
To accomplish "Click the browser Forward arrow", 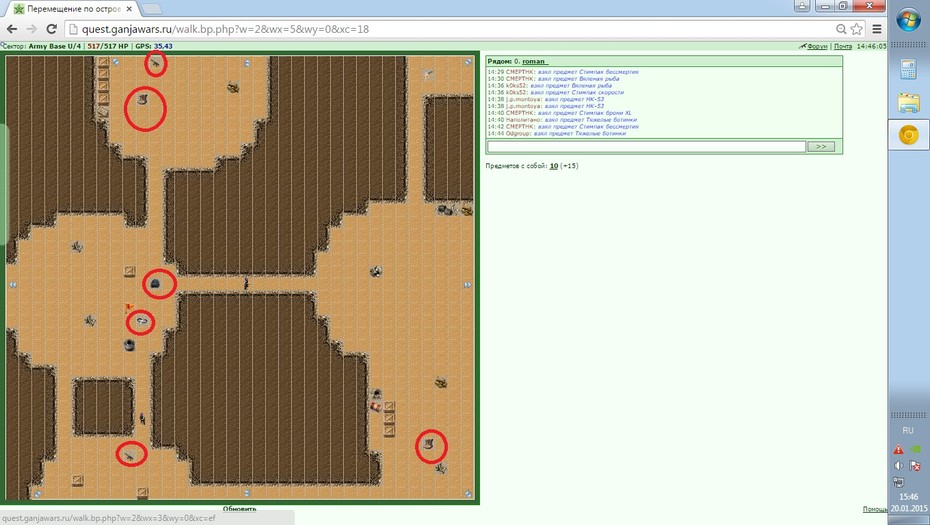I will [31, 29].
